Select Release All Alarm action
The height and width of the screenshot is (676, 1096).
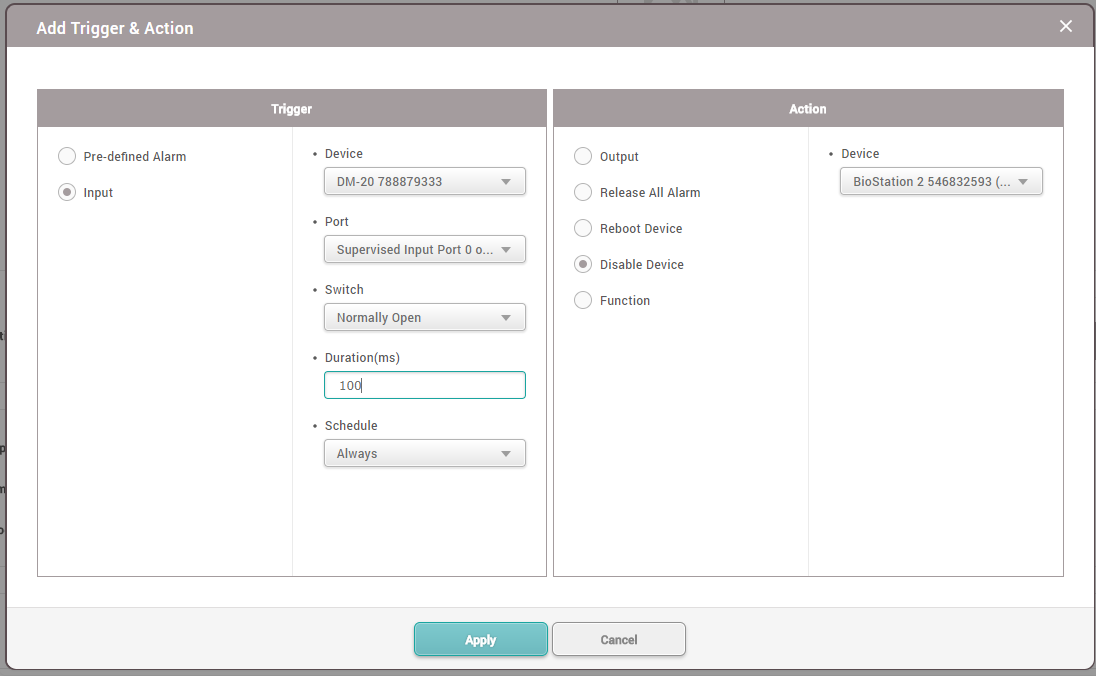point(583,192)
